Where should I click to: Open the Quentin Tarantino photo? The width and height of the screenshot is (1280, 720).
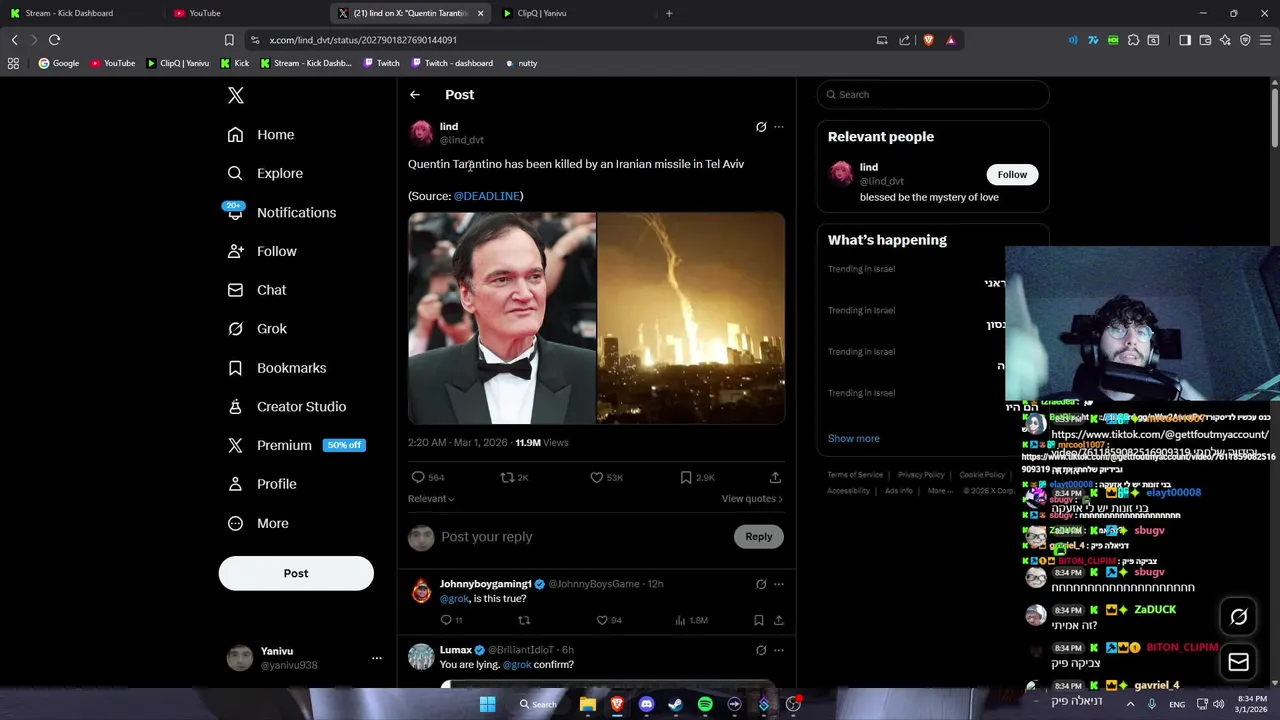point(502,318)
